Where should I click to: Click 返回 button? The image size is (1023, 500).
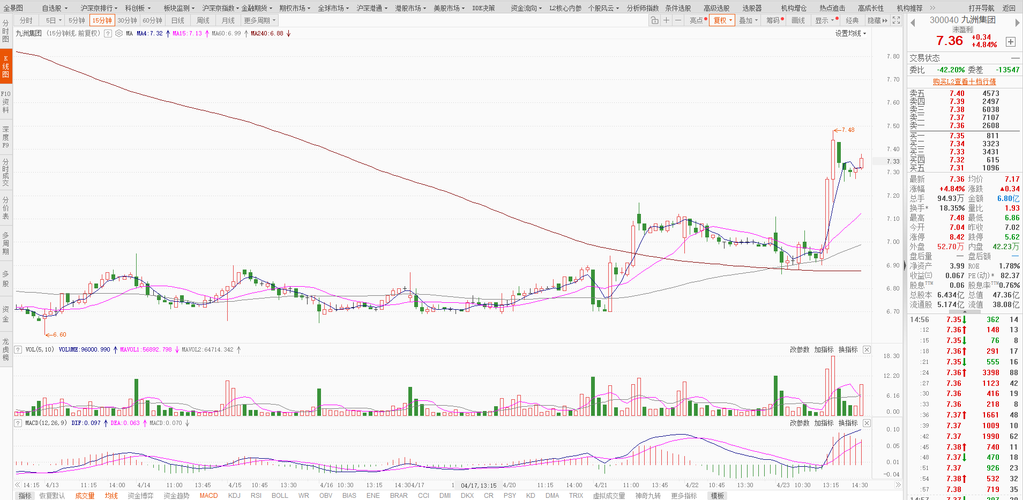click(1009, 8)
